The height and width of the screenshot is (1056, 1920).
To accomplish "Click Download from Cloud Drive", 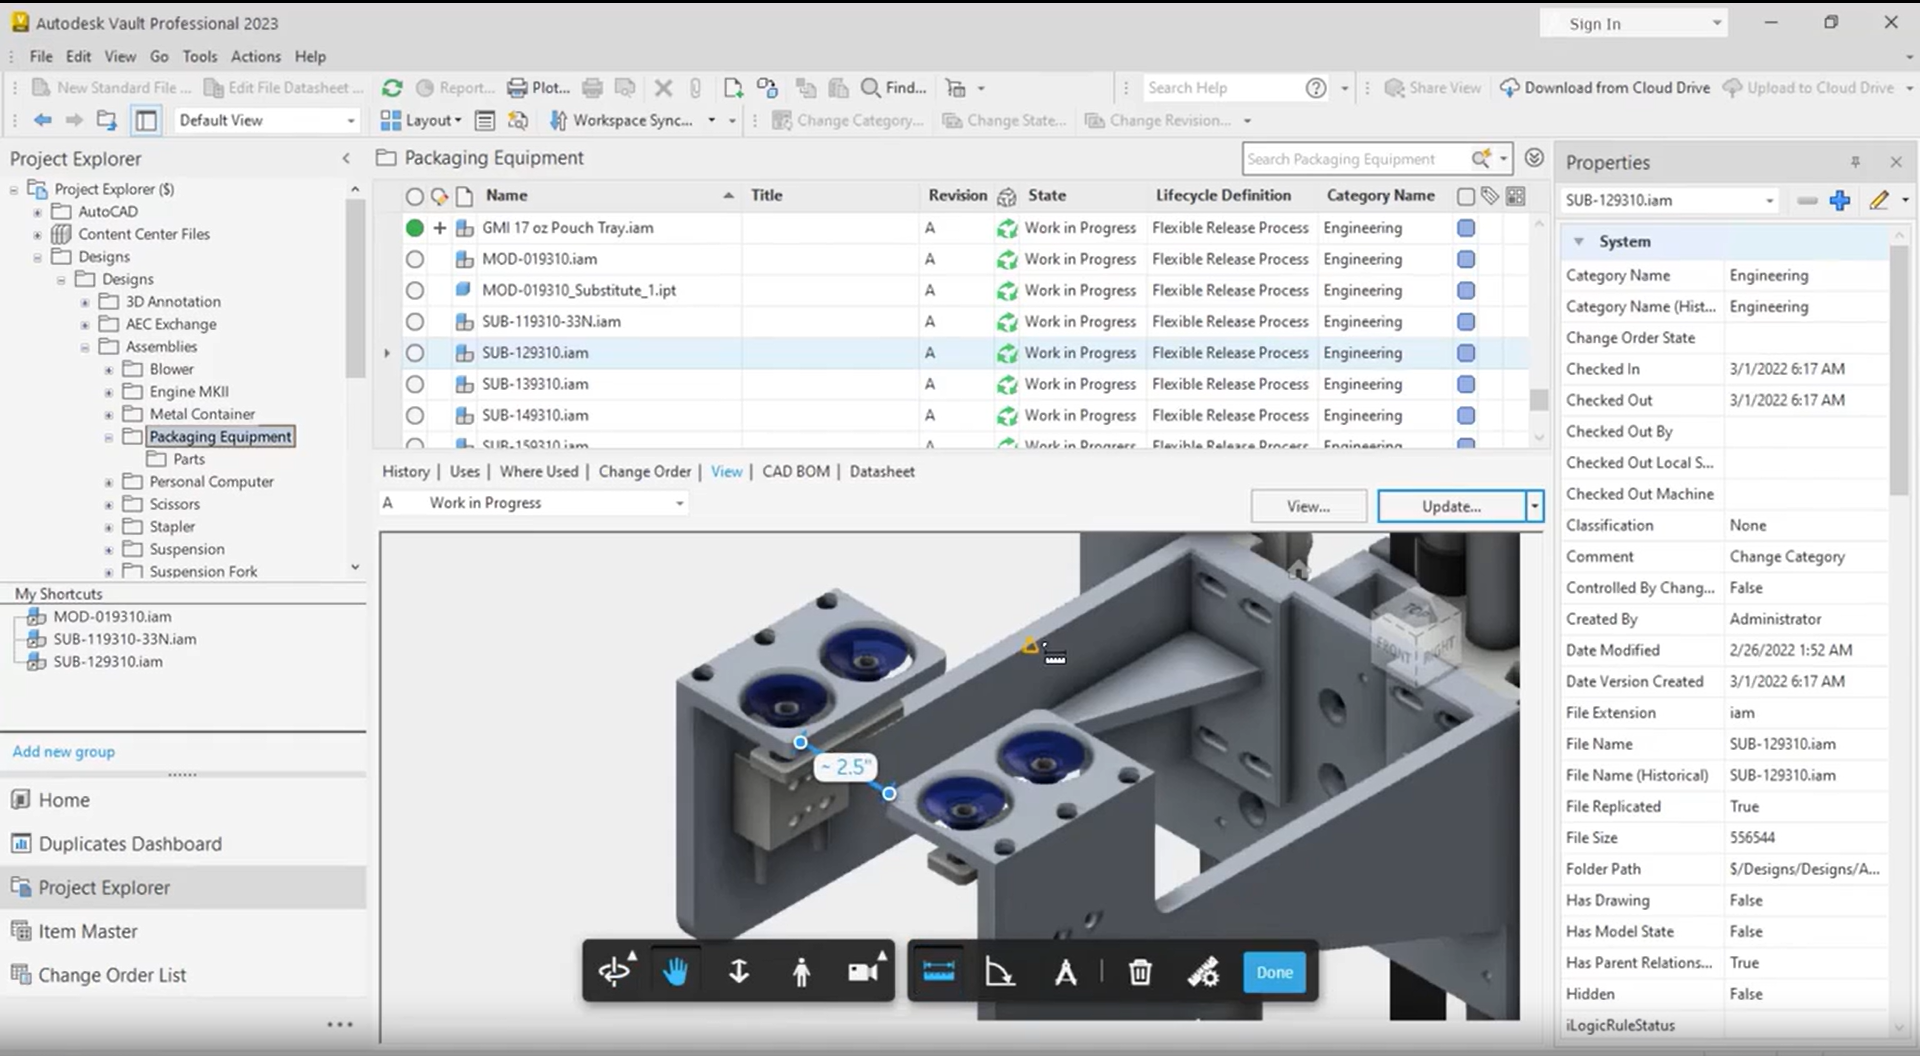I will tap(1606, 88).
